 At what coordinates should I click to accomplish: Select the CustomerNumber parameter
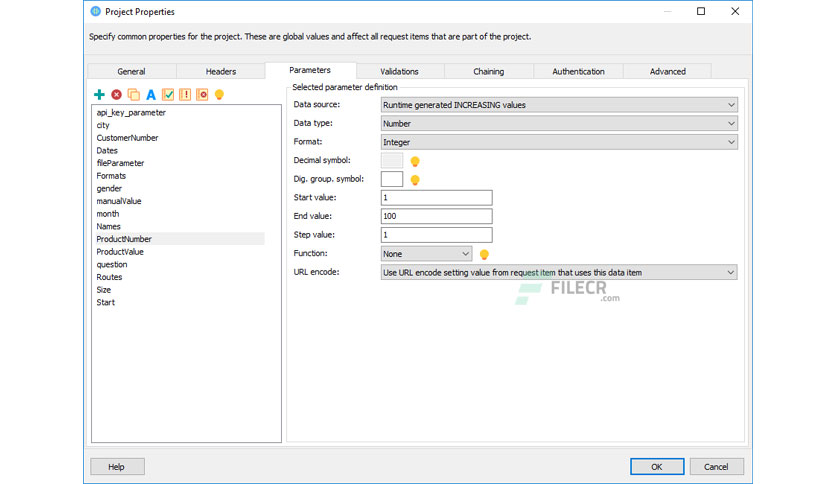(x=127, y=138)
